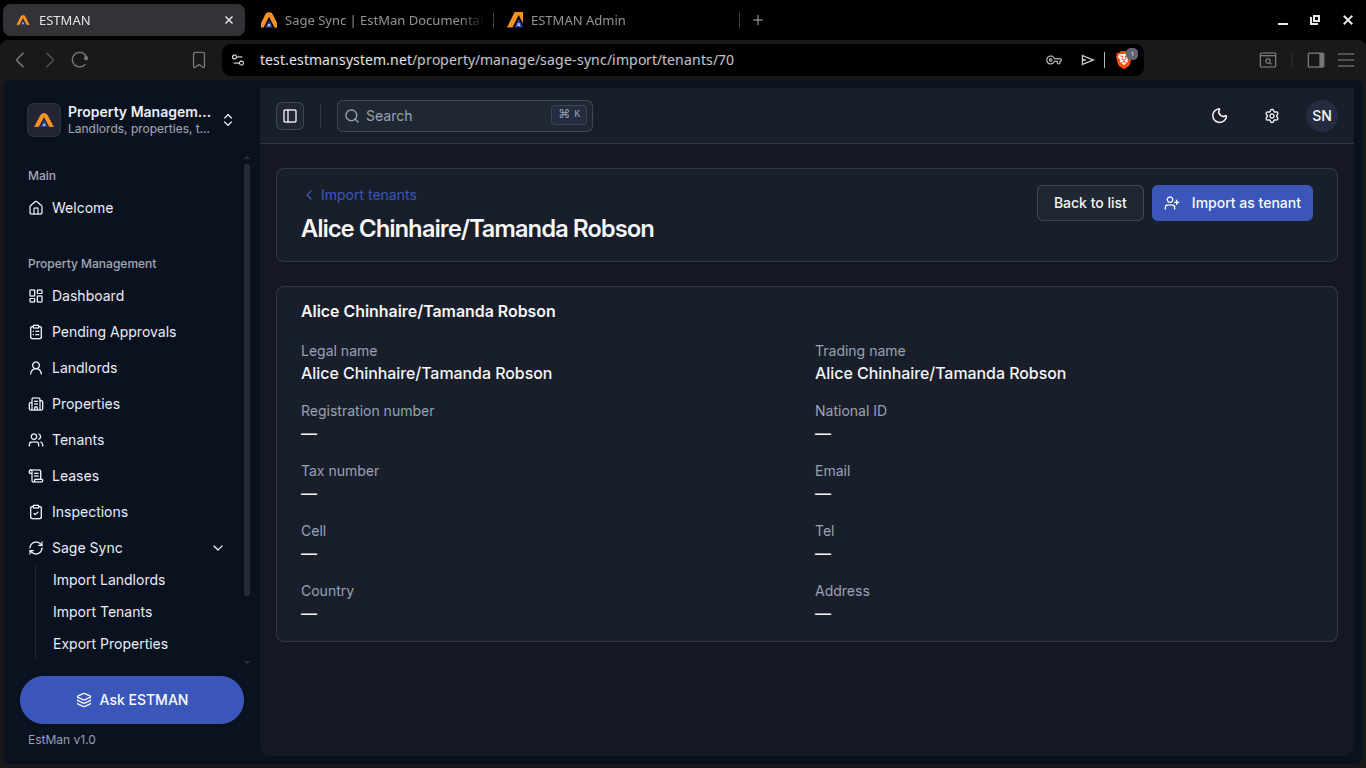Screen dimensions: 1366x768
Task: Open the password key icon
Action: (x=1054, y=60)
